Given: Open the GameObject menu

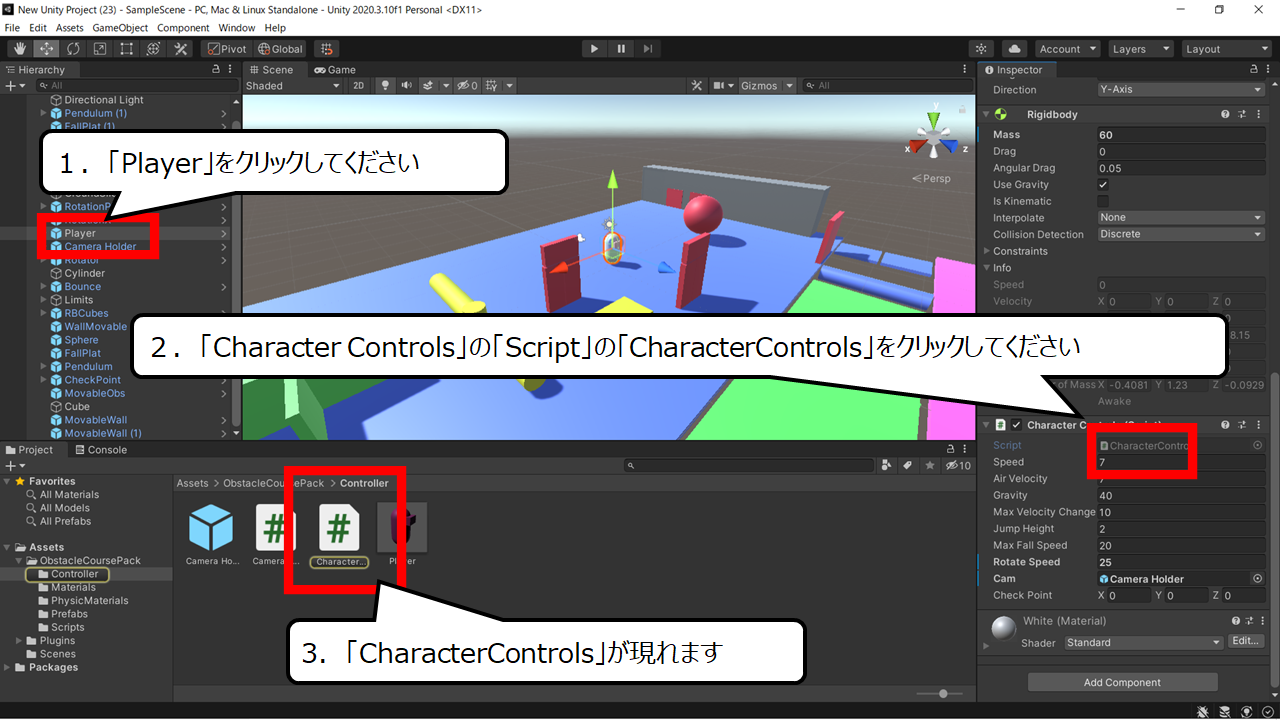Looking at the screenshot, I should 120,28.
